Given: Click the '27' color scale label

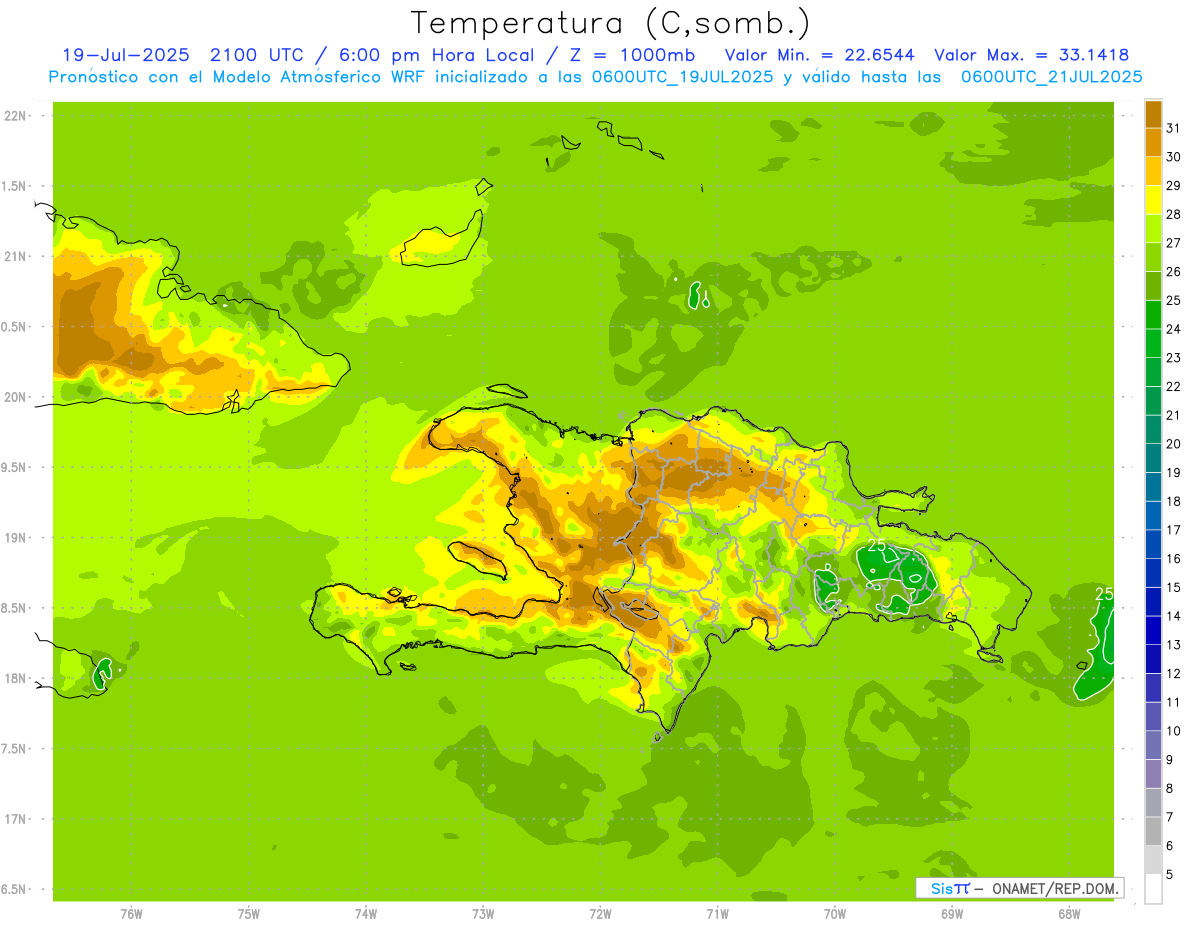Looking at the screenshot, I should click(1174, 242).
